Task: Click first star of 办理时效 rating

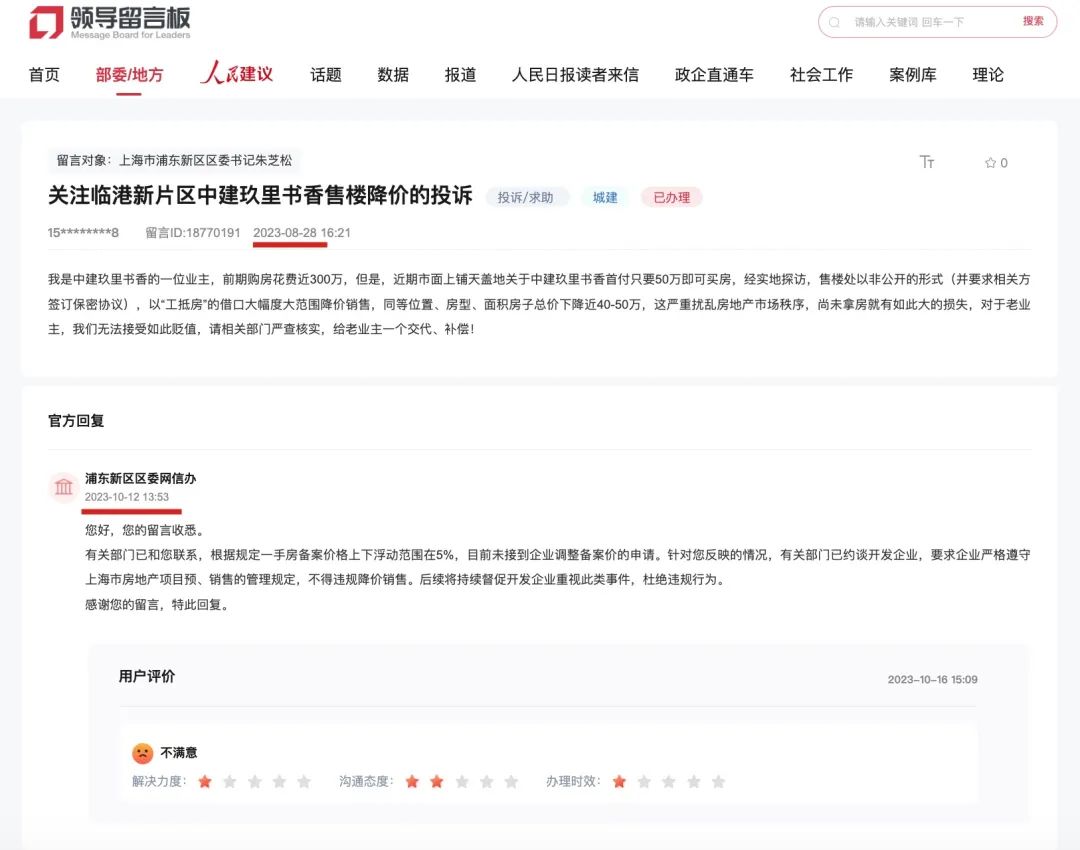Action: [x=619, y=781]
